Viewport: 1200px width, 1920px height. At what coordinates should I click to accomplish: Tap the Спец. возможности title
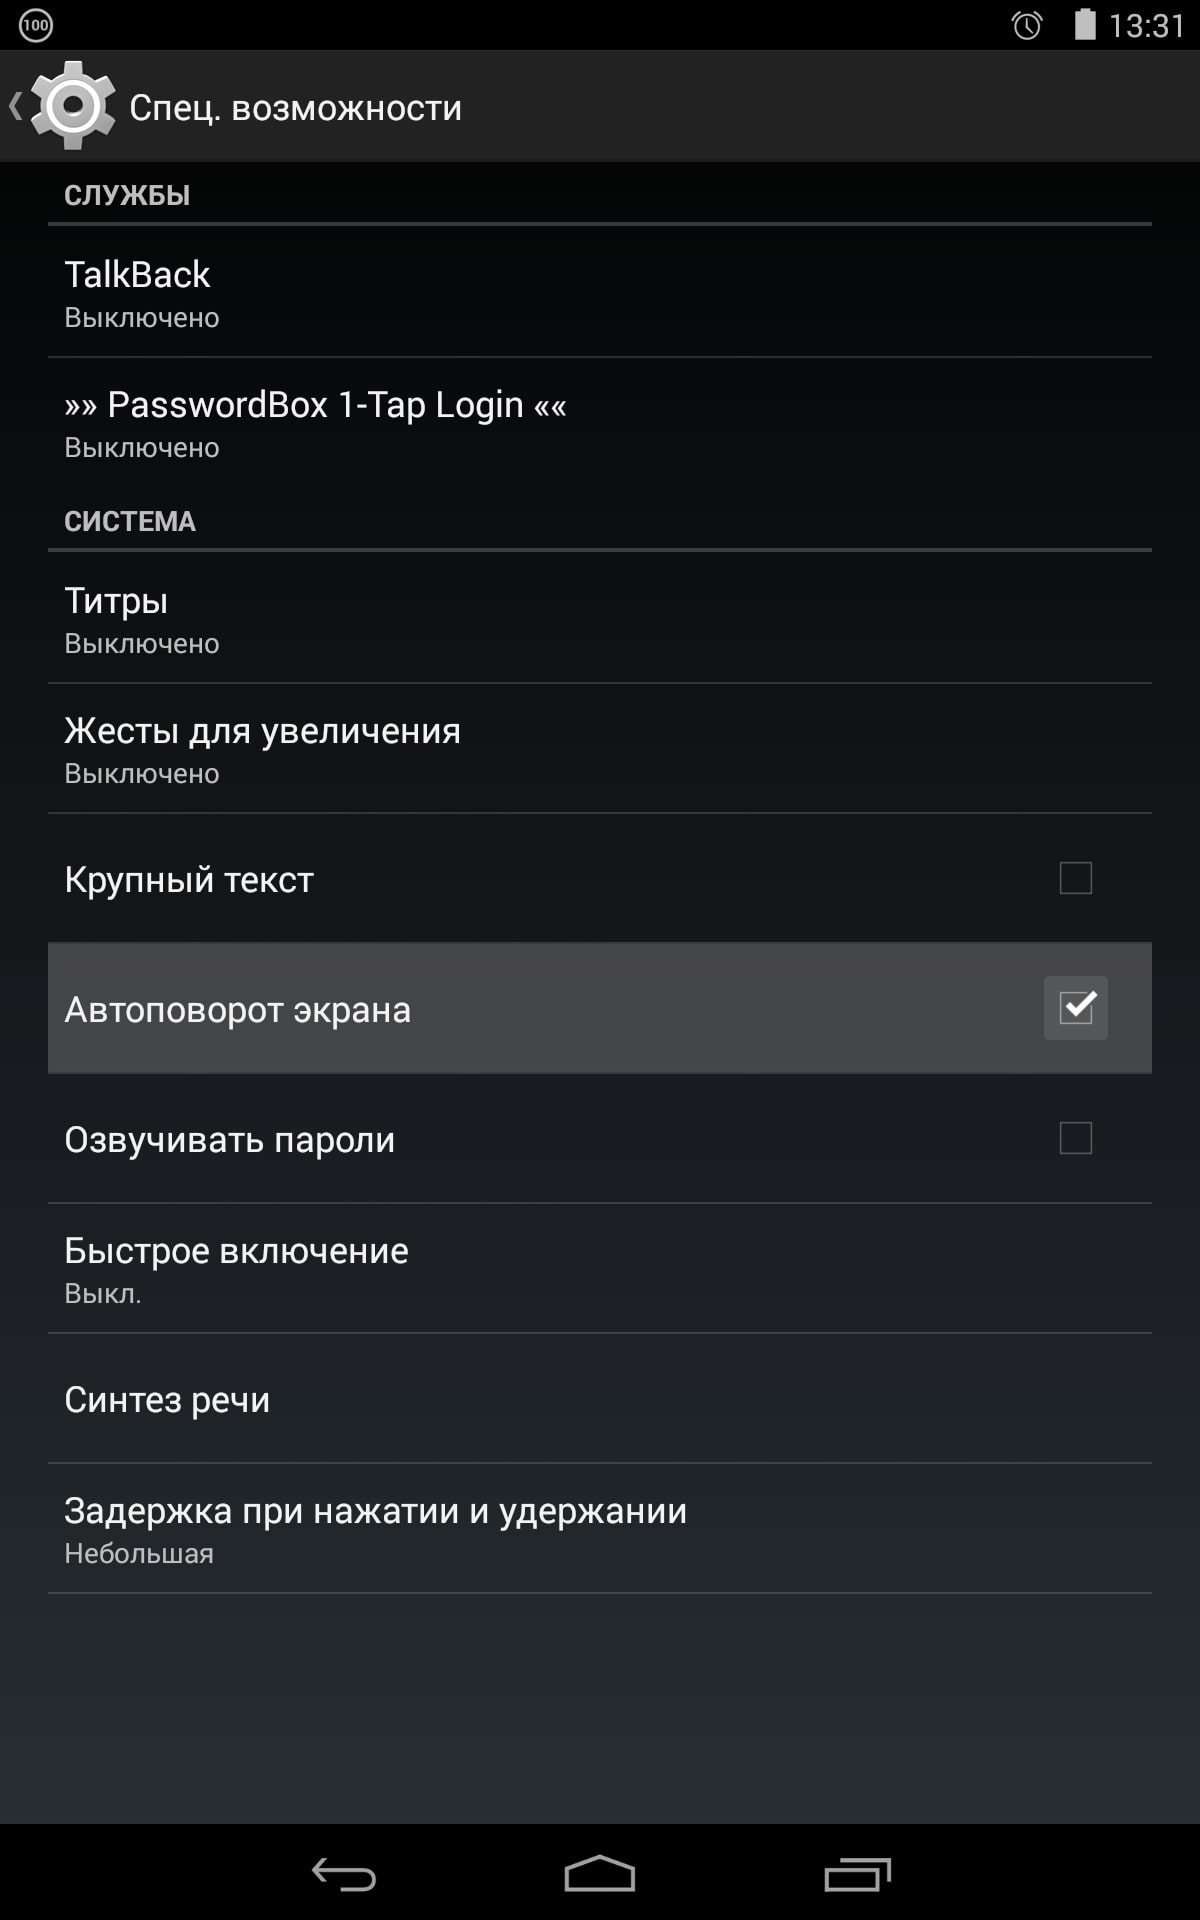(296, 108)
